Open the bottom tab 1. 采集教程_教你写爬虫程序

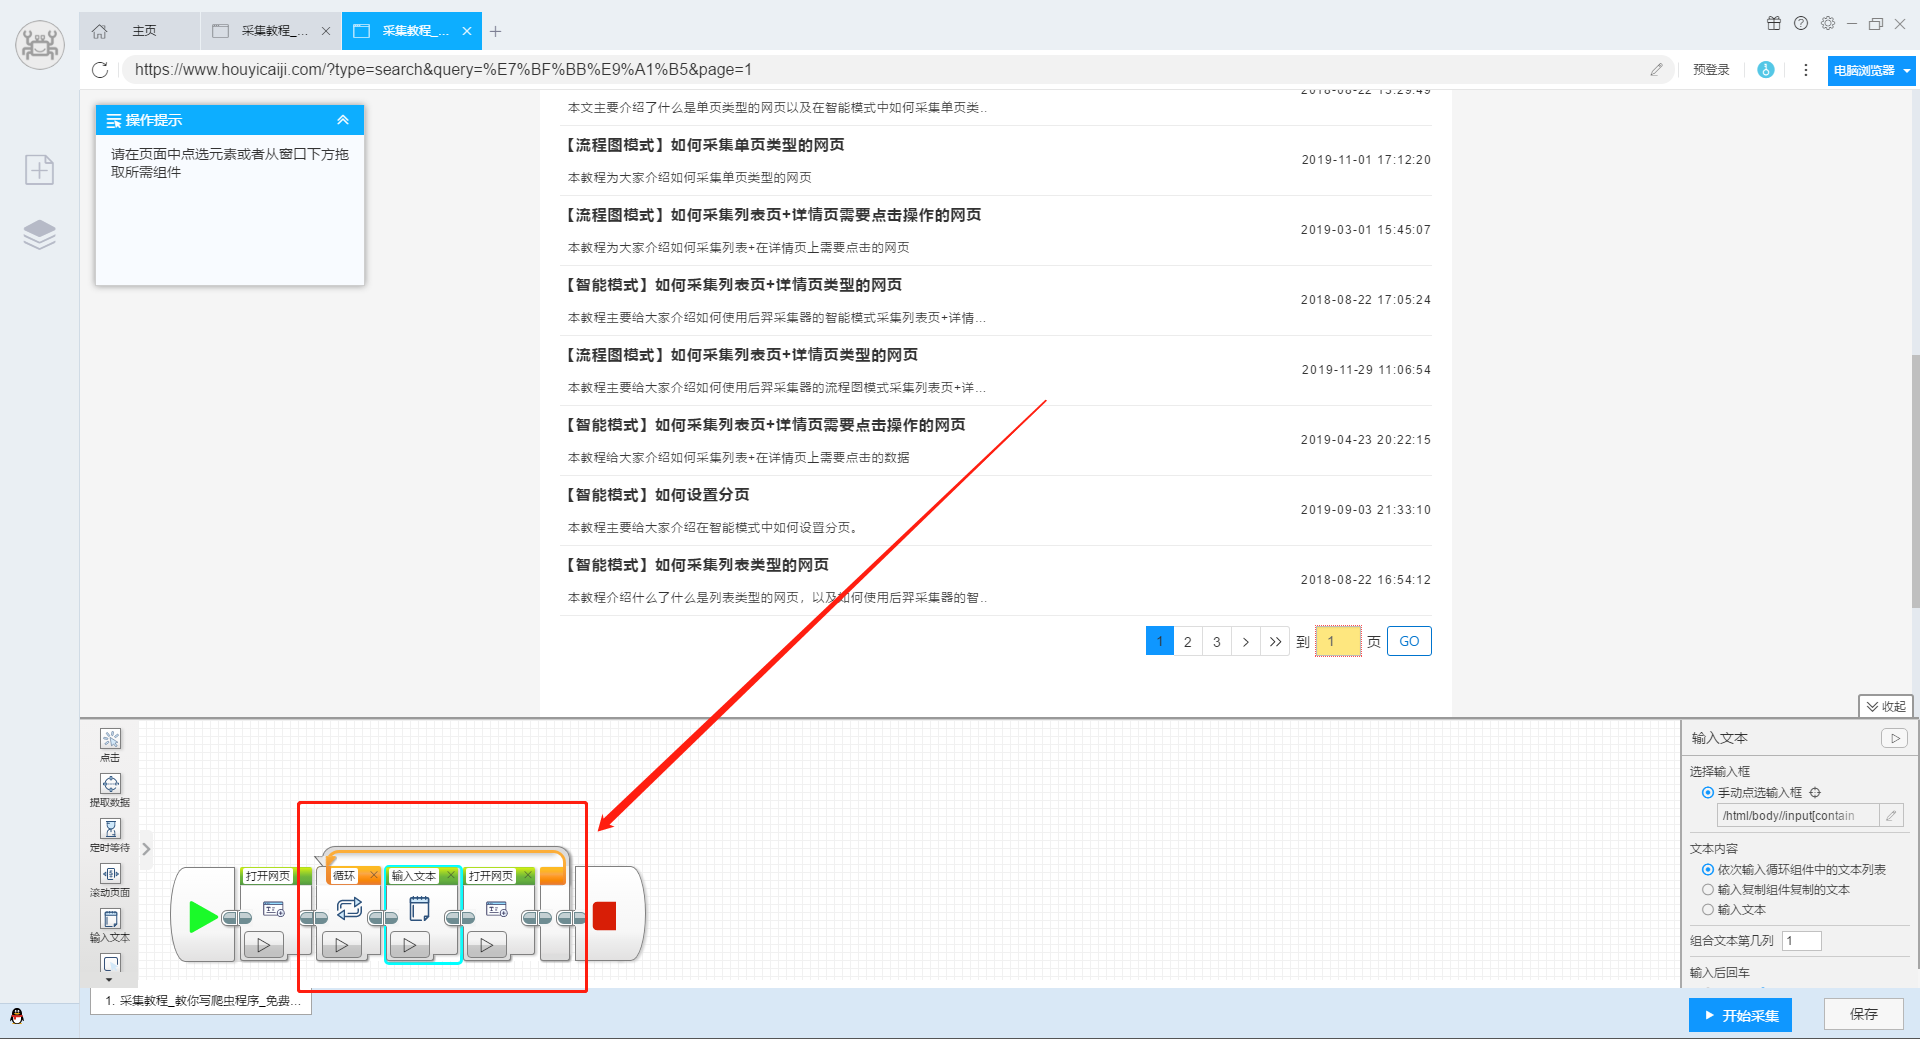pyautogui.click(x=201, y=1001)
